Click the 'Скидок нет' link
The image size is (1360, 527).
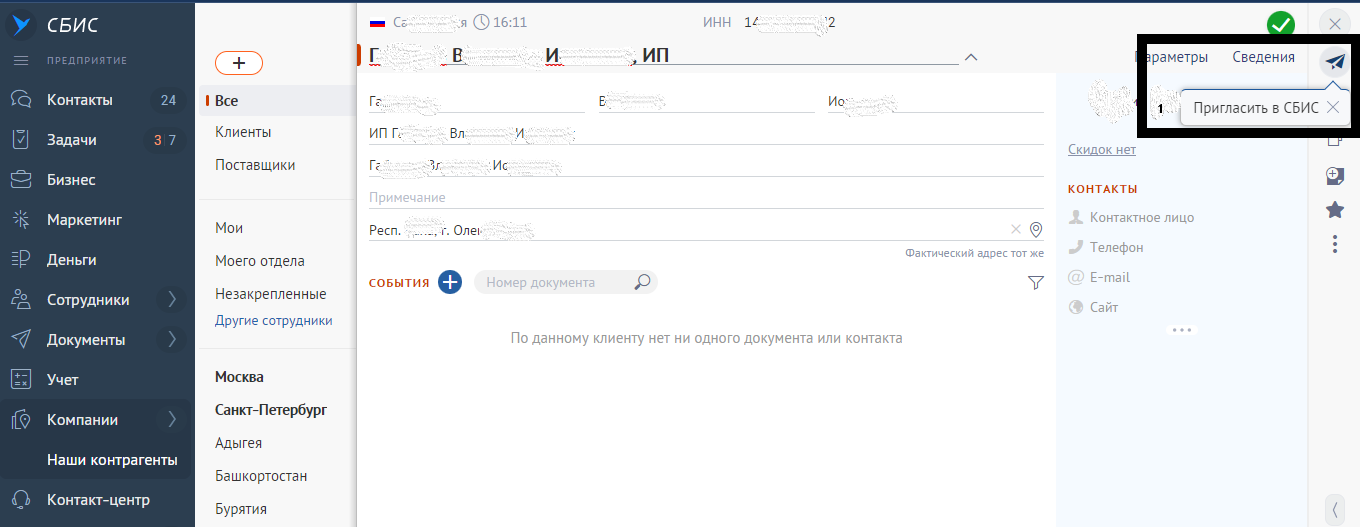tap(1102, 149)
